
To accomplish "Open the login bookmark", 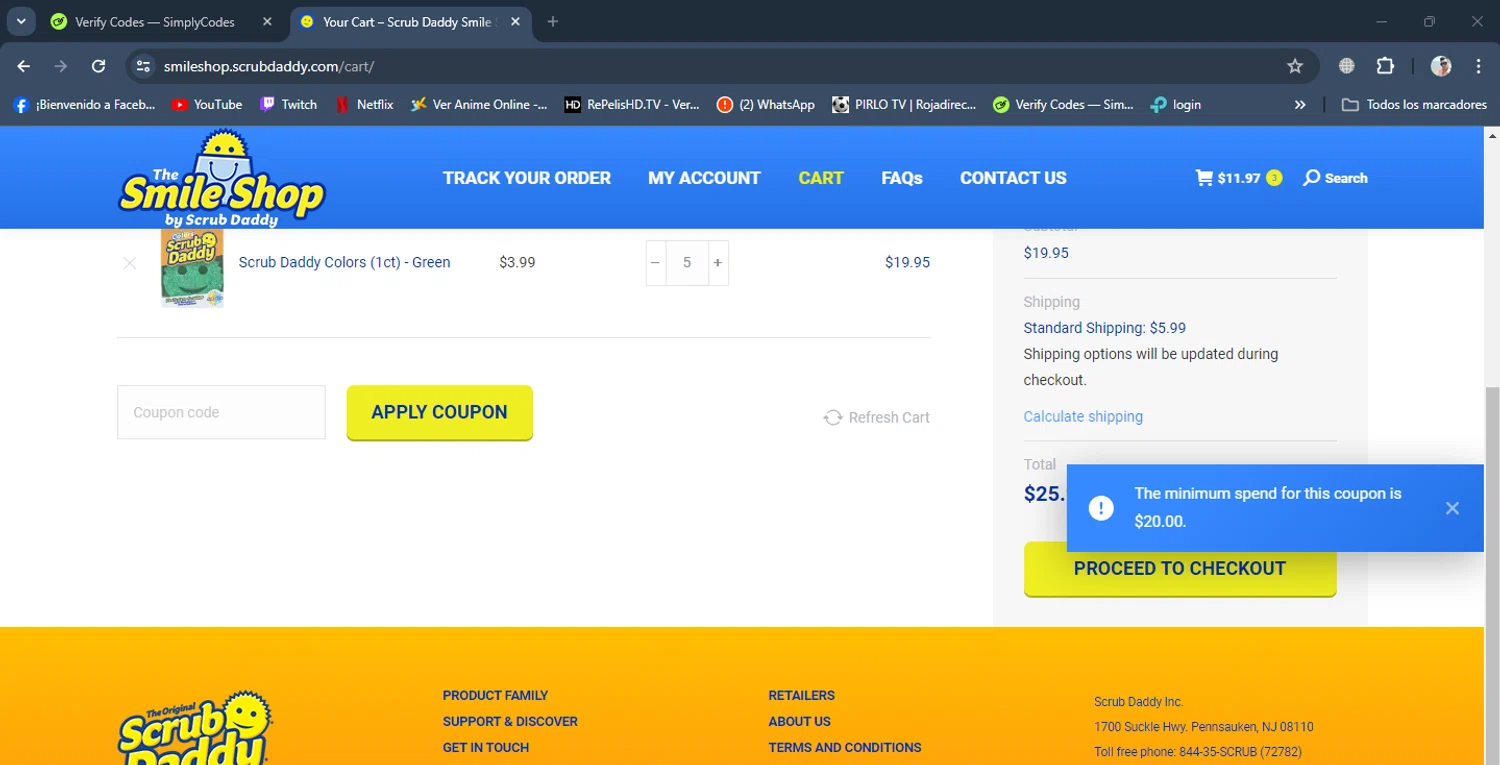I will coord(1176,104).
